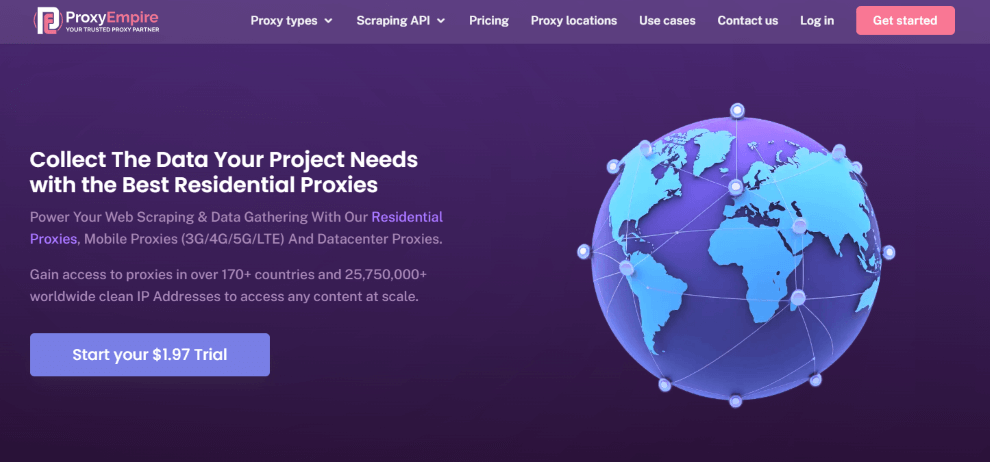Screen dimensions: 990x462
Task: Open Proxy locations page
Action: point(573,21)
